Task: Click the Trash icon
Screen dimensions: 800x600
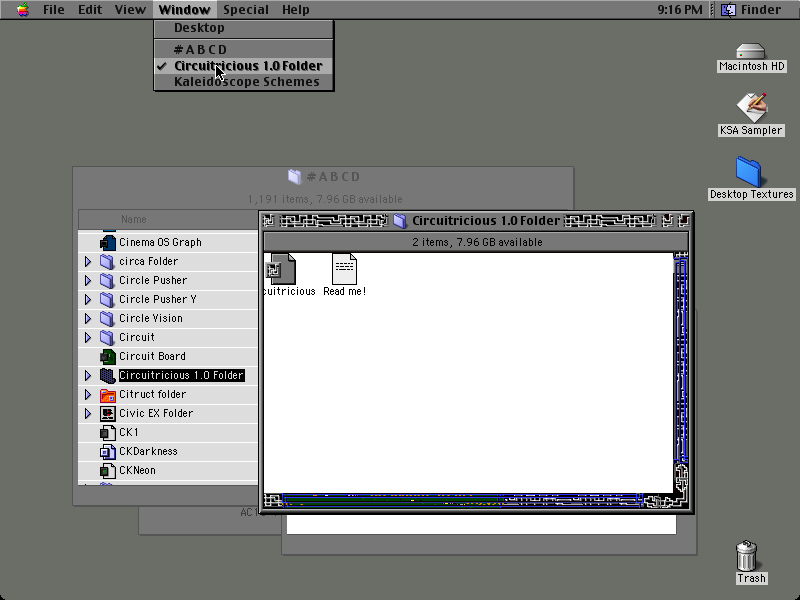Action: click(x=746, y=556)
